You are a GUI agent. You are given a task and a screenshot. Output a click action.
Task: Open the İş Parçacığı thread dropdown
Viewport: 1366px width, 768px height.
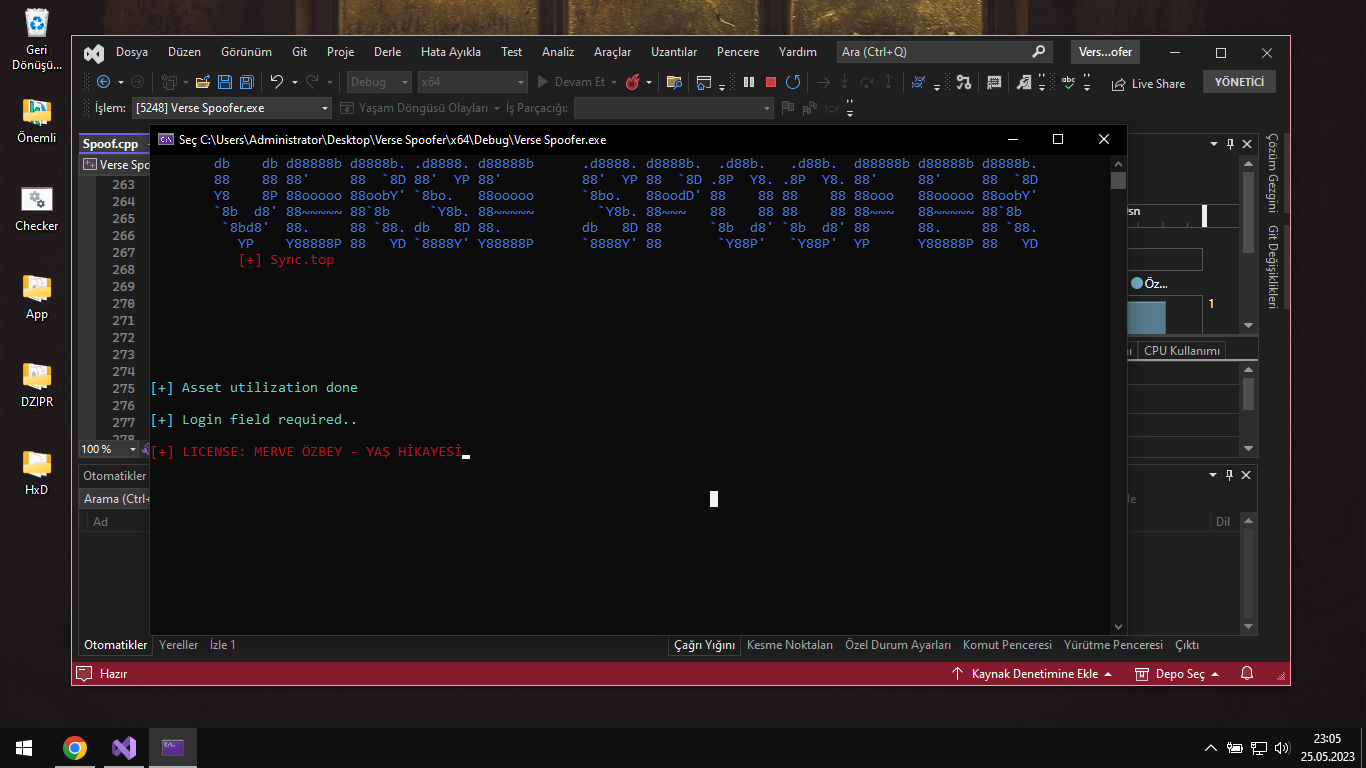(x=674, y=108)
